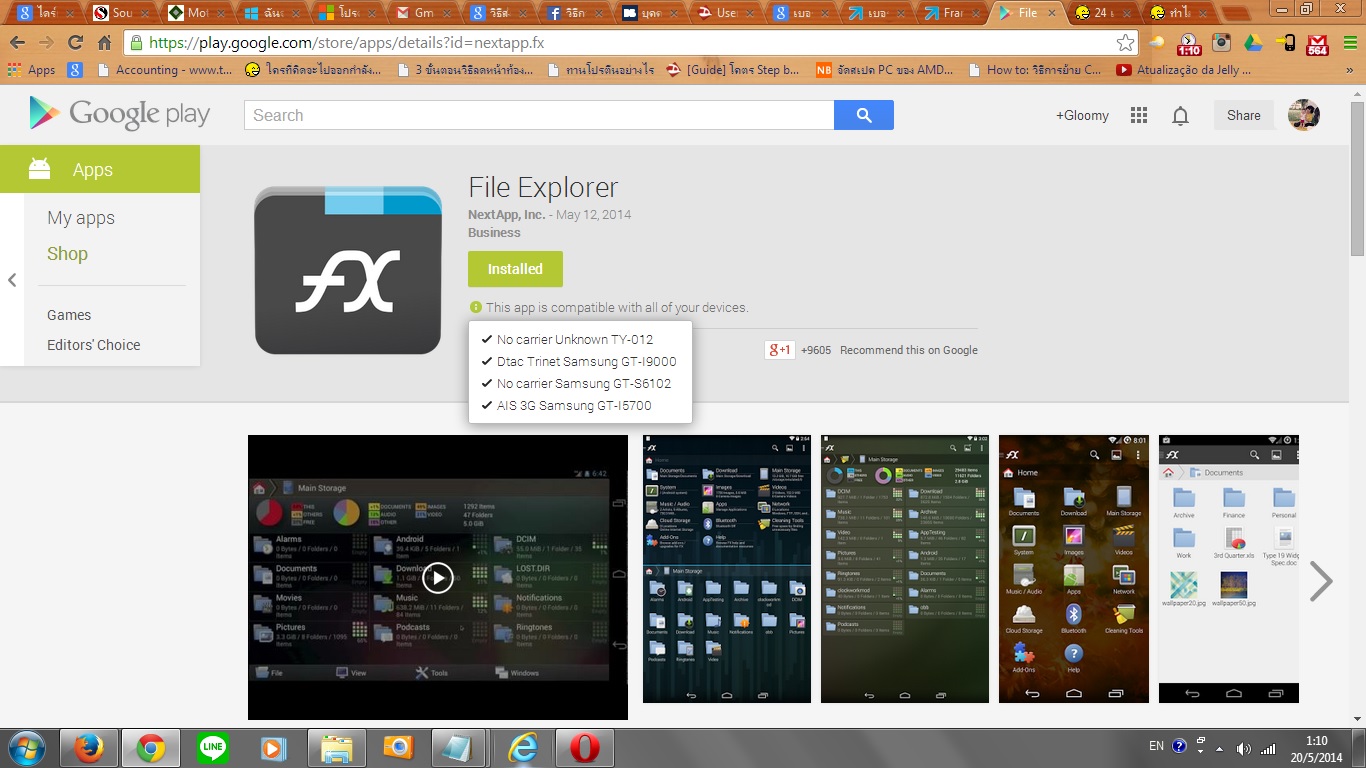Click the Share button
This screenshot has height=768, width=1366.
coord(1243,115)
